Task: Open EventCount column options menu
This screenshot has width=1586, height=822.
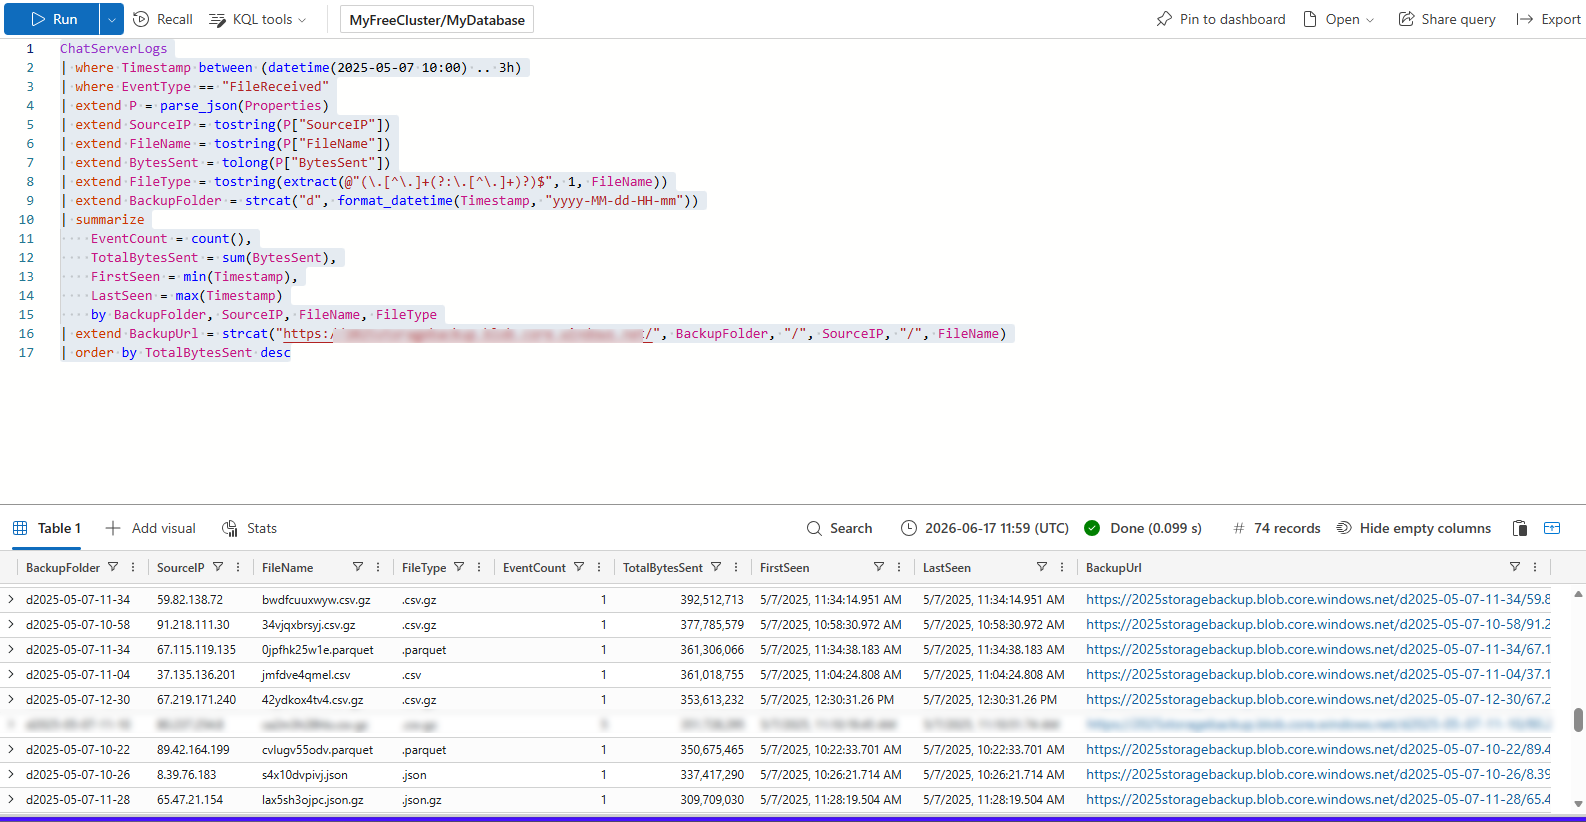Action: coord(599,567)
